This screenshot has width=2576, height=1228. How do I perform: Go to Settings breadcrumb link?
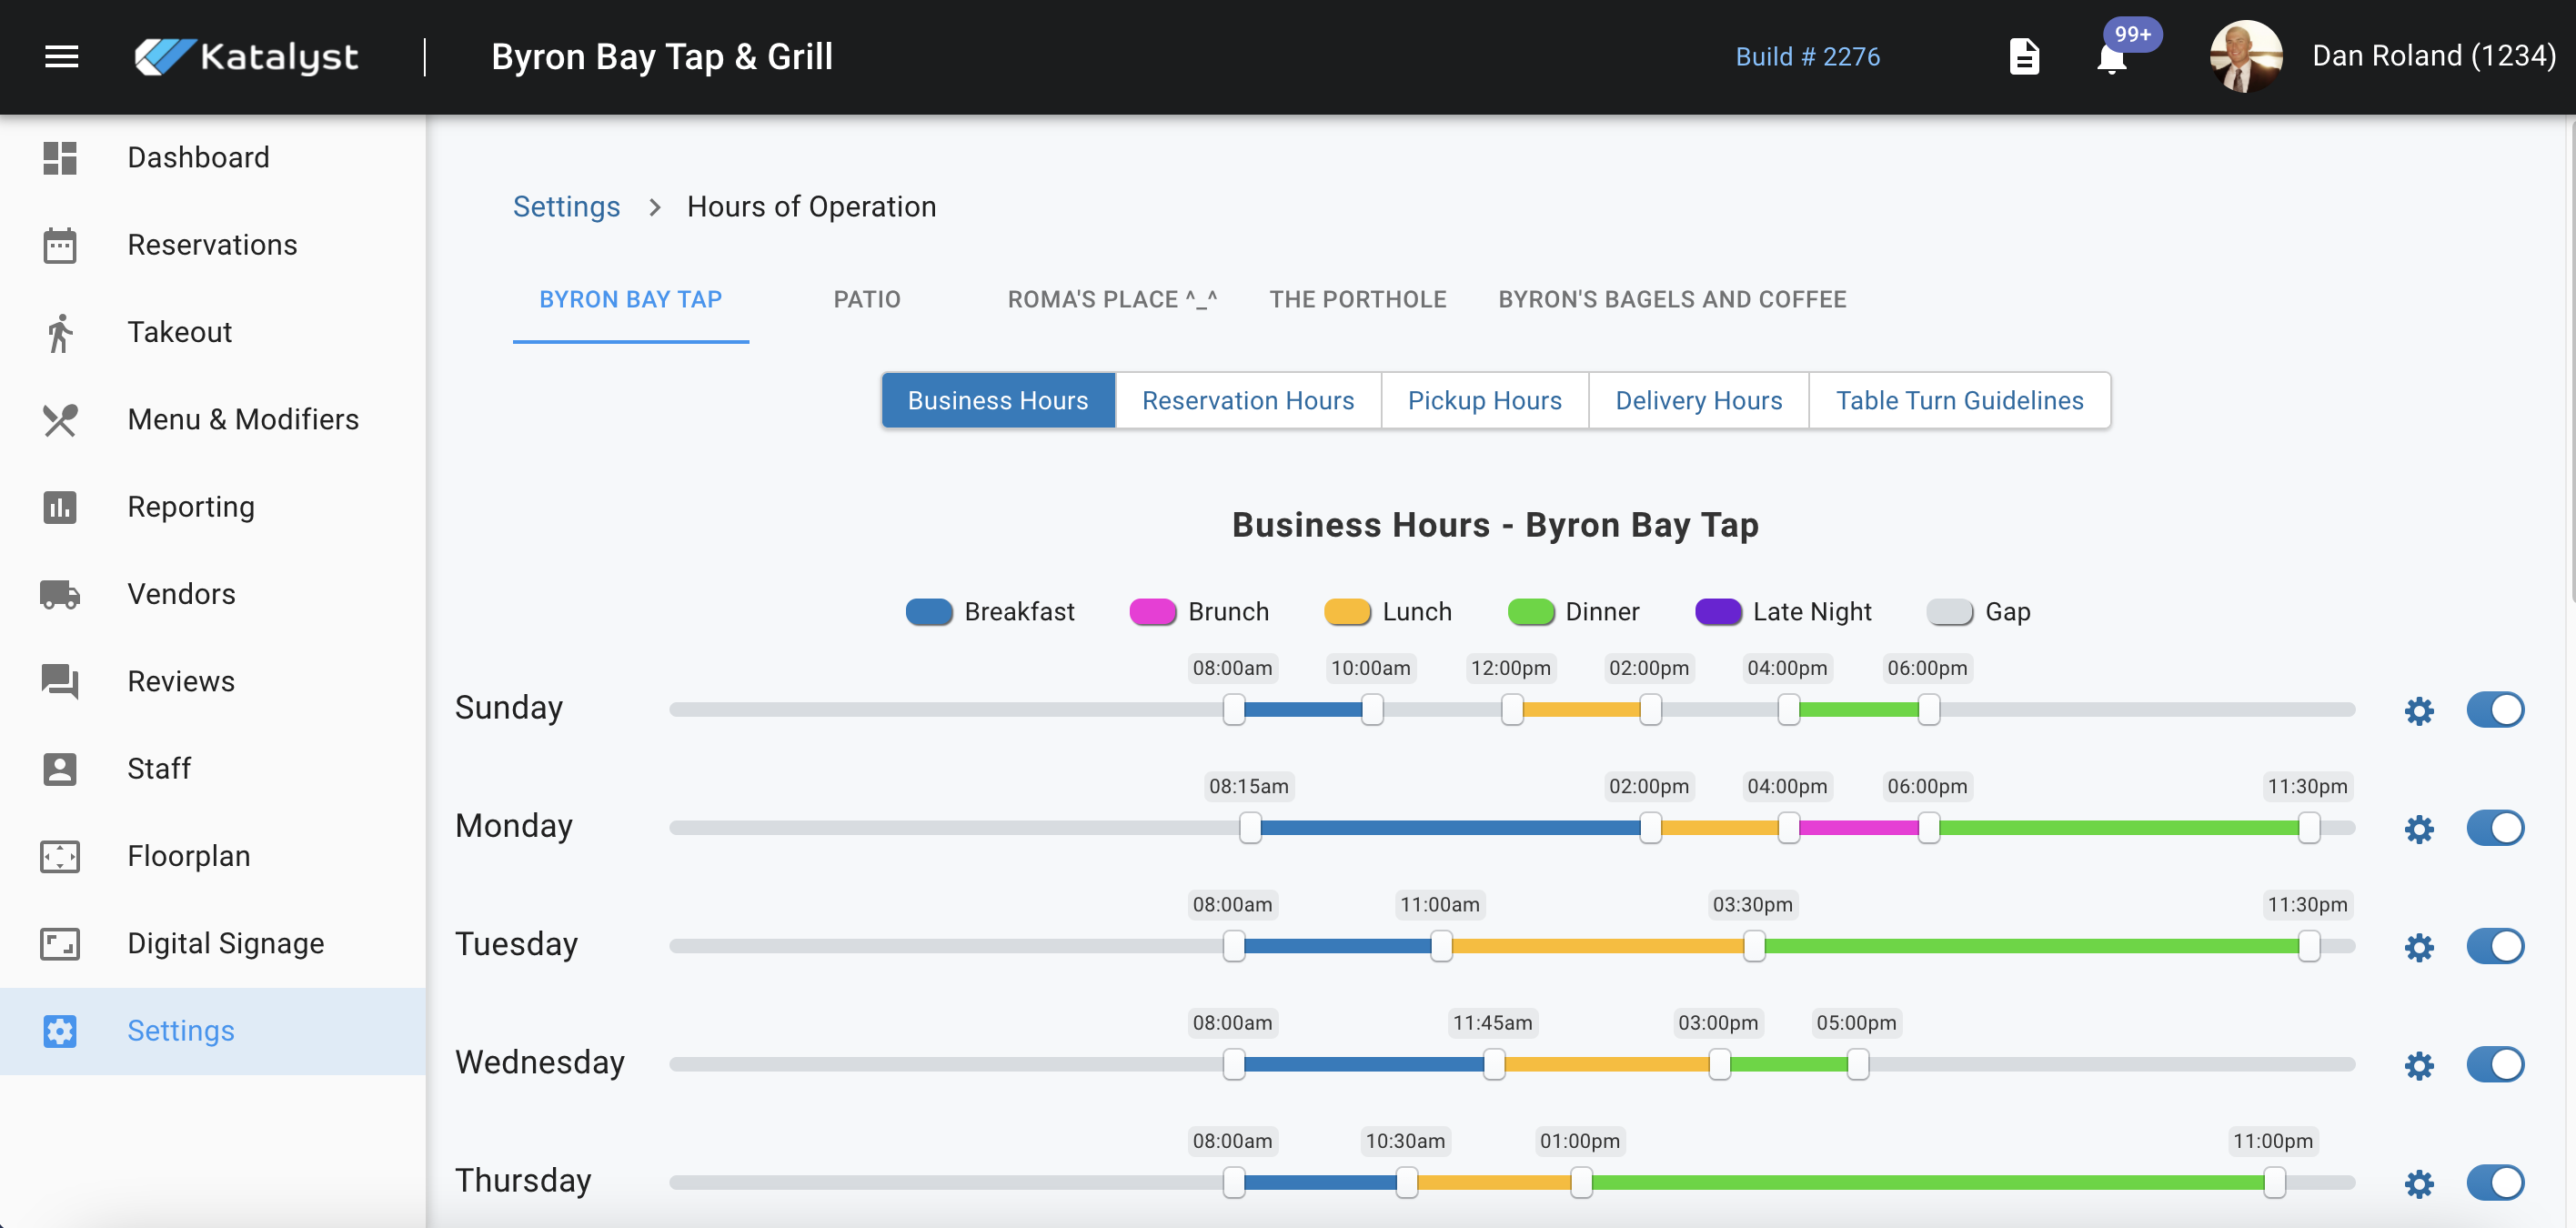566,206
